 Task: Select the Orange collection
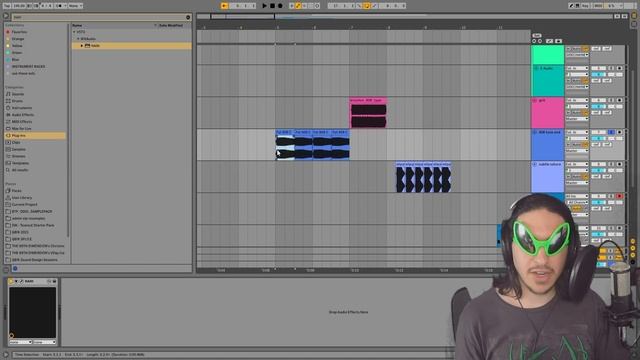pos(18,39)
